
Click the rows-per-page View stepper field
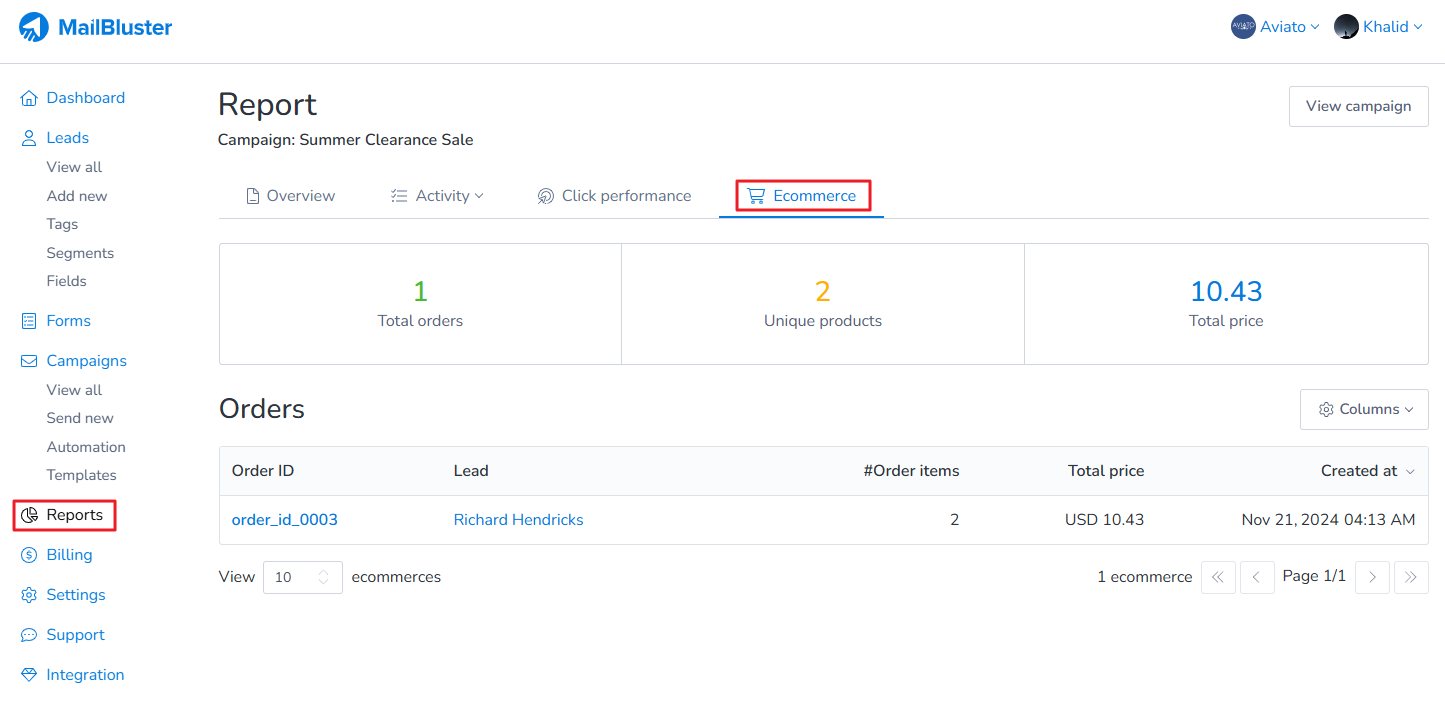coord(302,577)
